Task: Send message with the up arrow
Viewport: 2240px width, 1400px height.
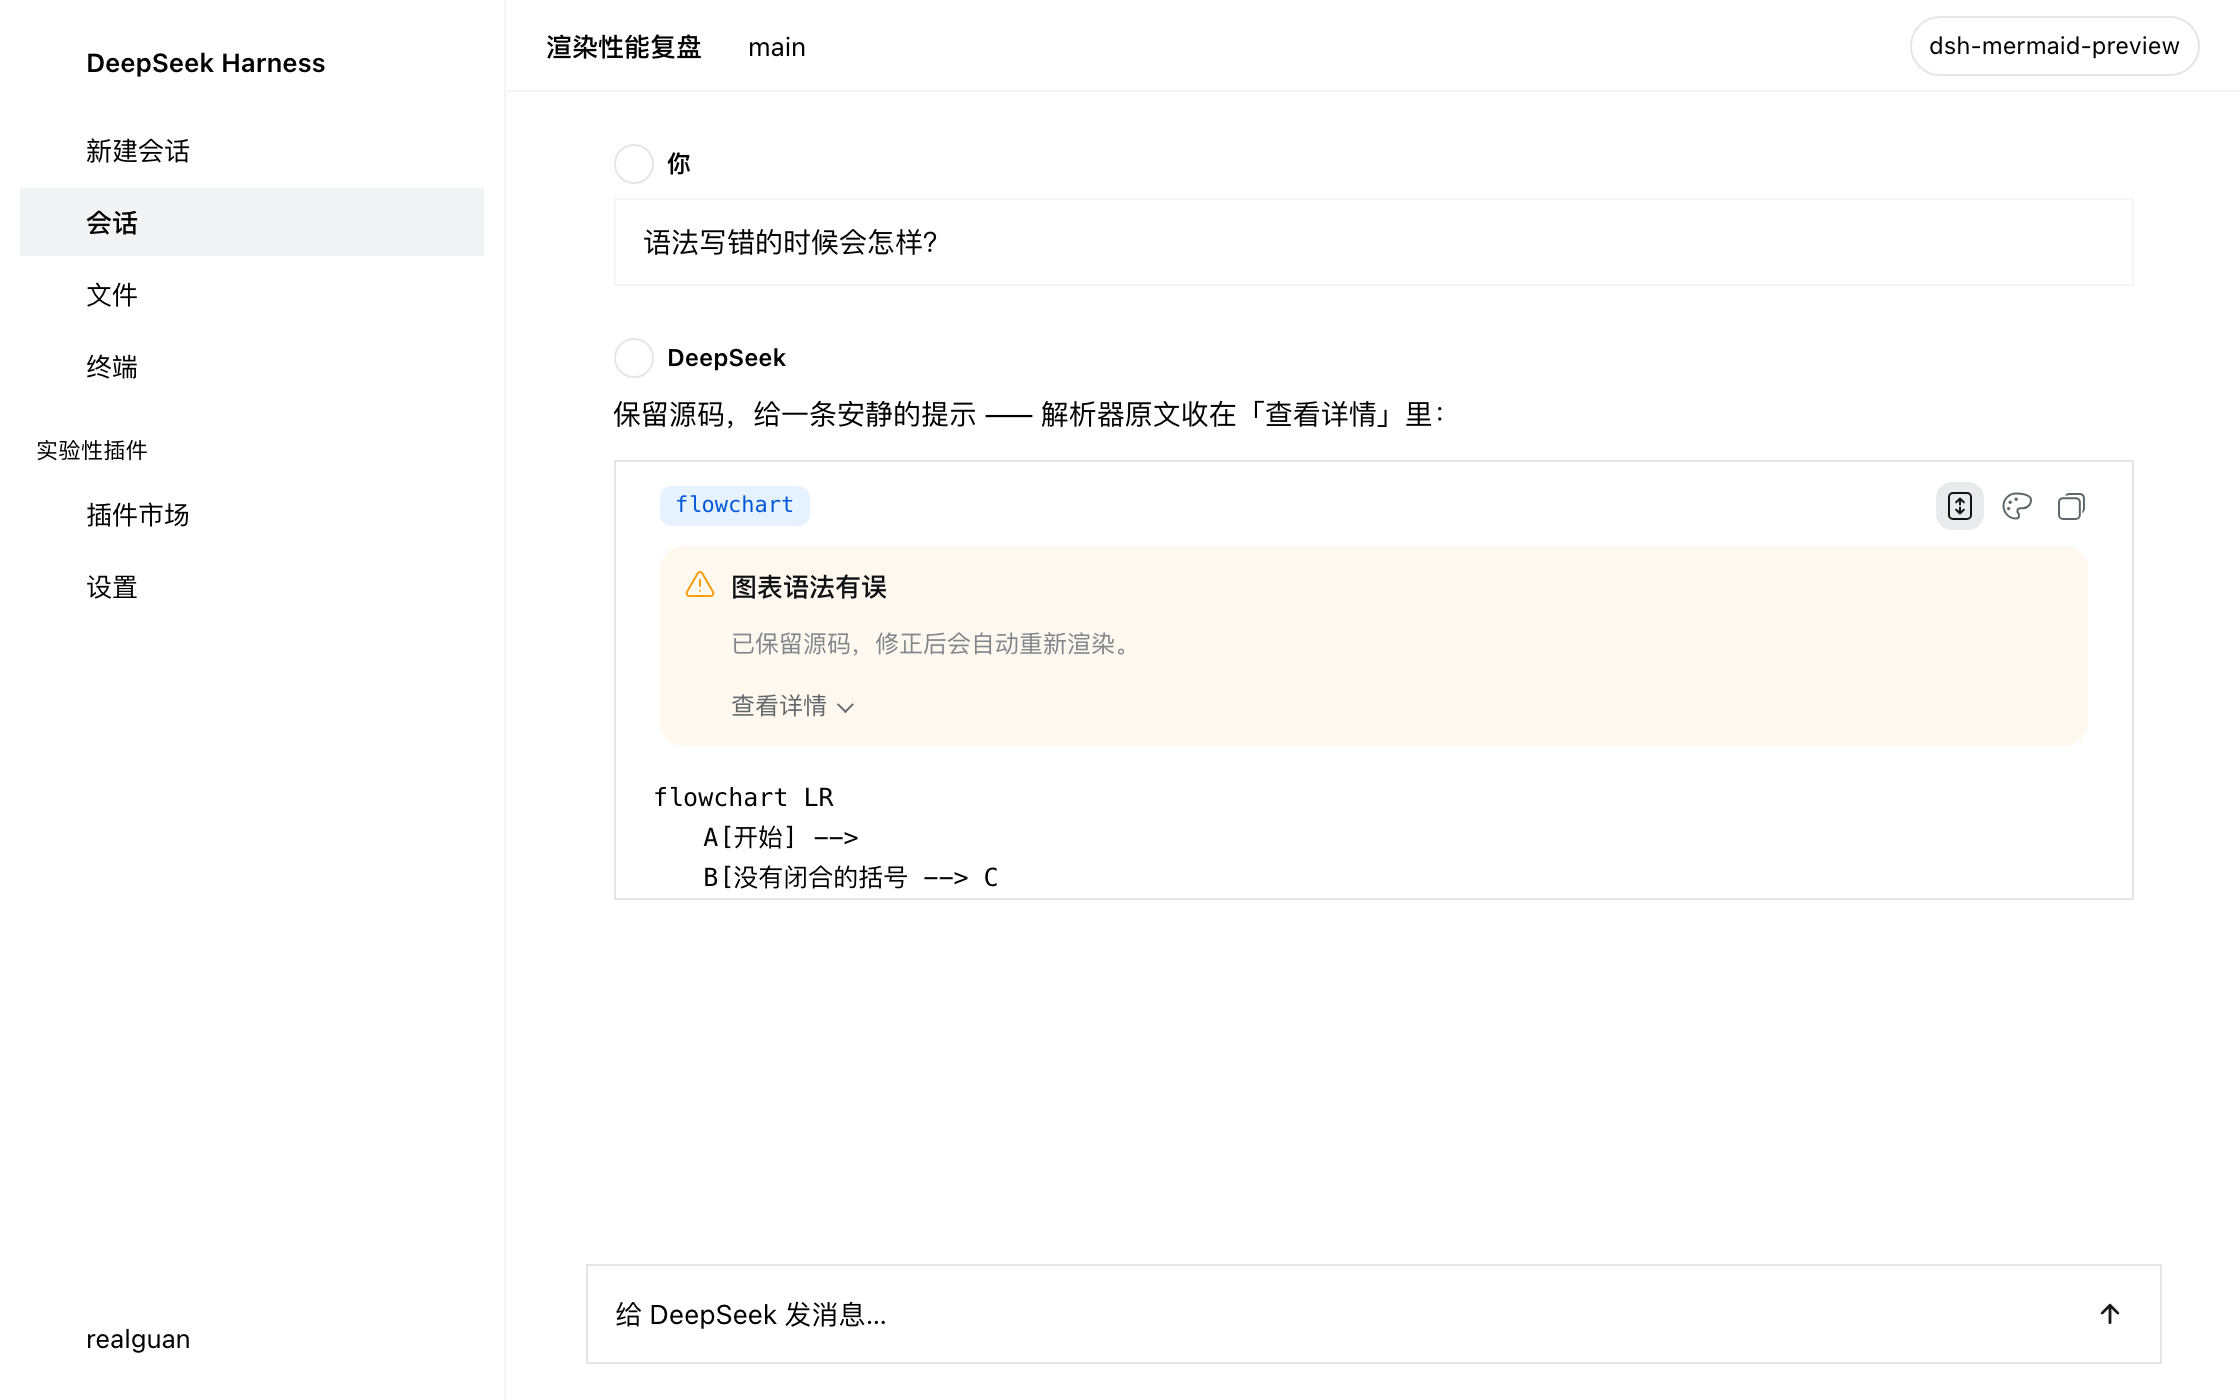Action: [2110, 1314]
